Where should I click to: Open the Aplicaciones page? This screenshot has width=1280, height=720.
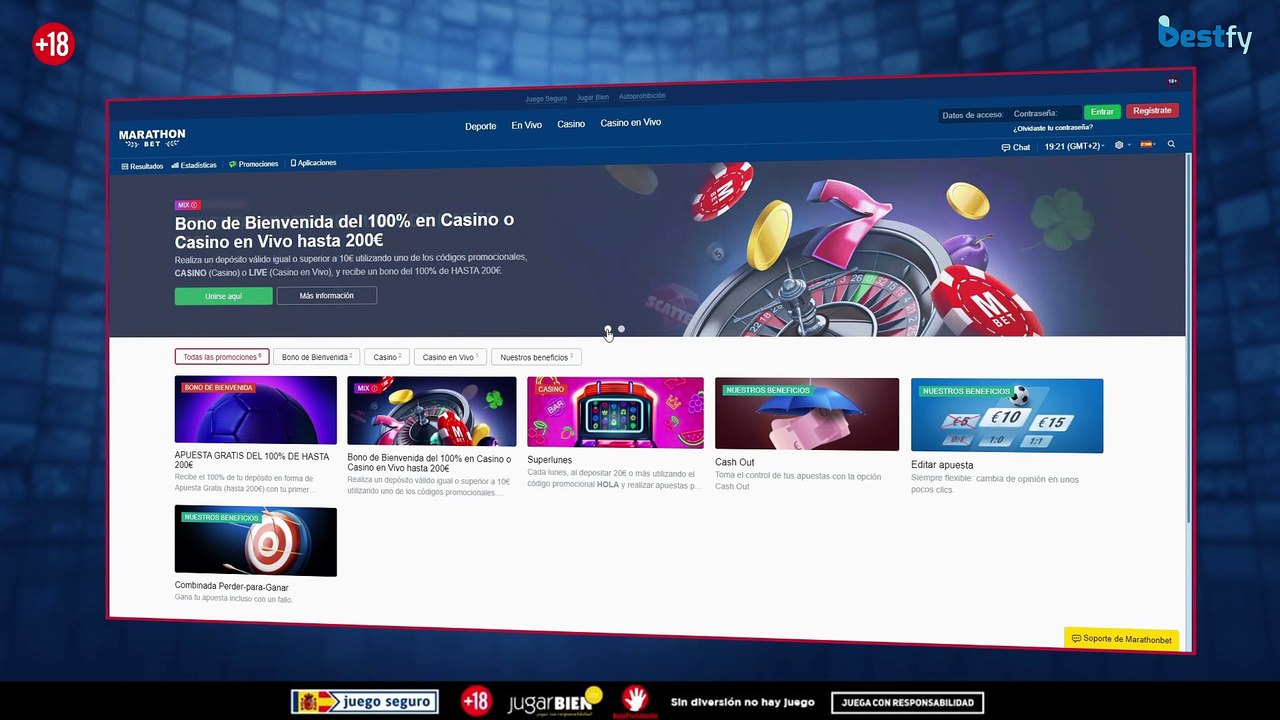(x=313, y=163)
